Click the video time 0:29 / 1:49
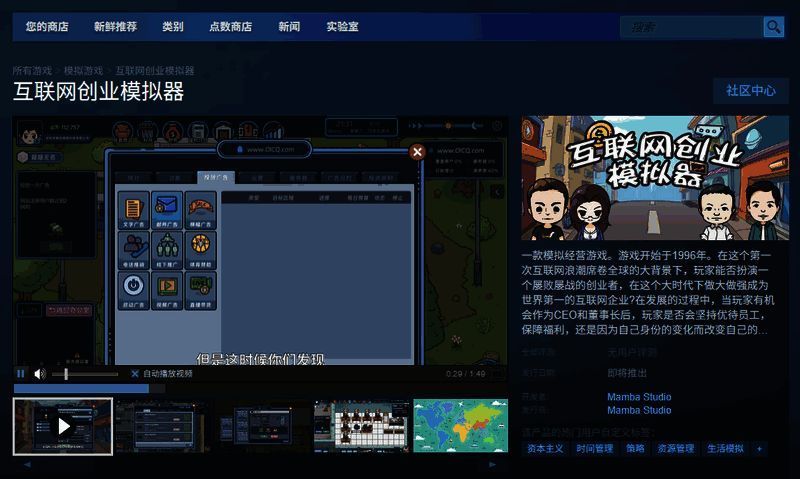 pyautogui.click(x=465, y=374)
